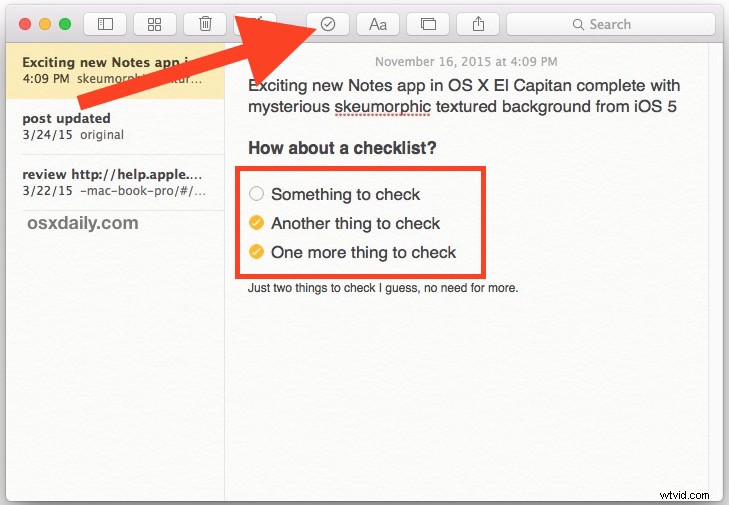Click the 'How about a checklist?' heading
Image resolution: width=729 pixels, height=505 pixels.
point(342,148)
